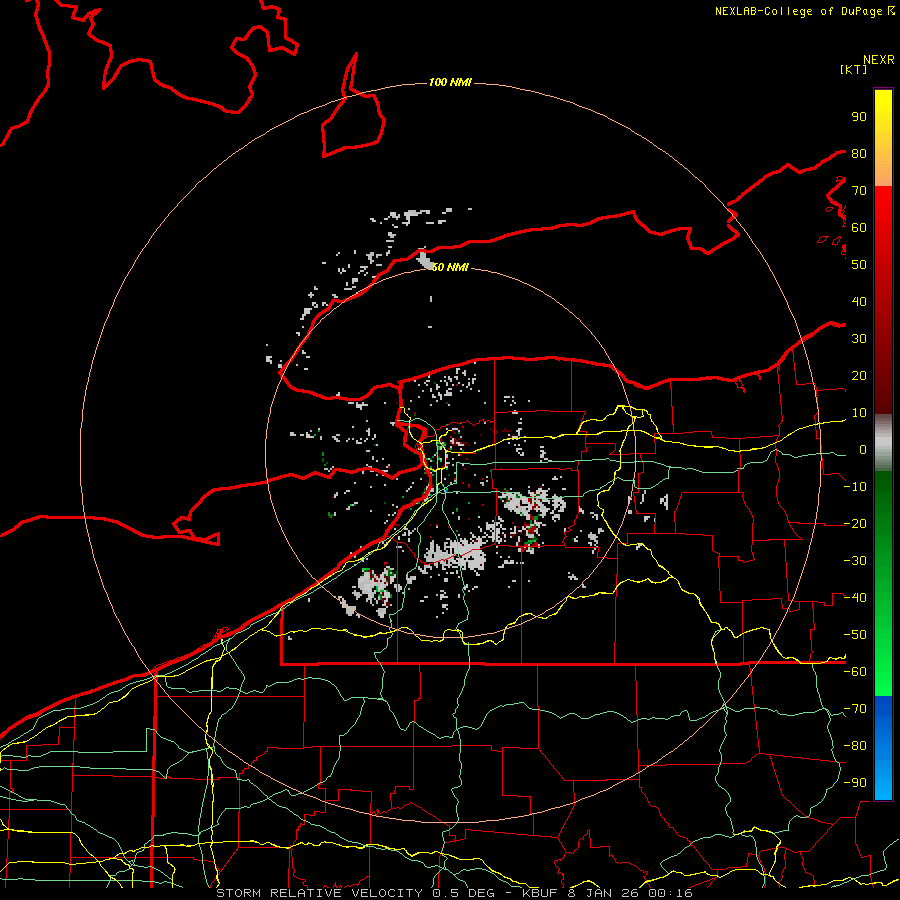The width and height of the screenshot is (900, 900).
Task: Click the 50 value on the velocity scale
Action: [x=859, y=265]
